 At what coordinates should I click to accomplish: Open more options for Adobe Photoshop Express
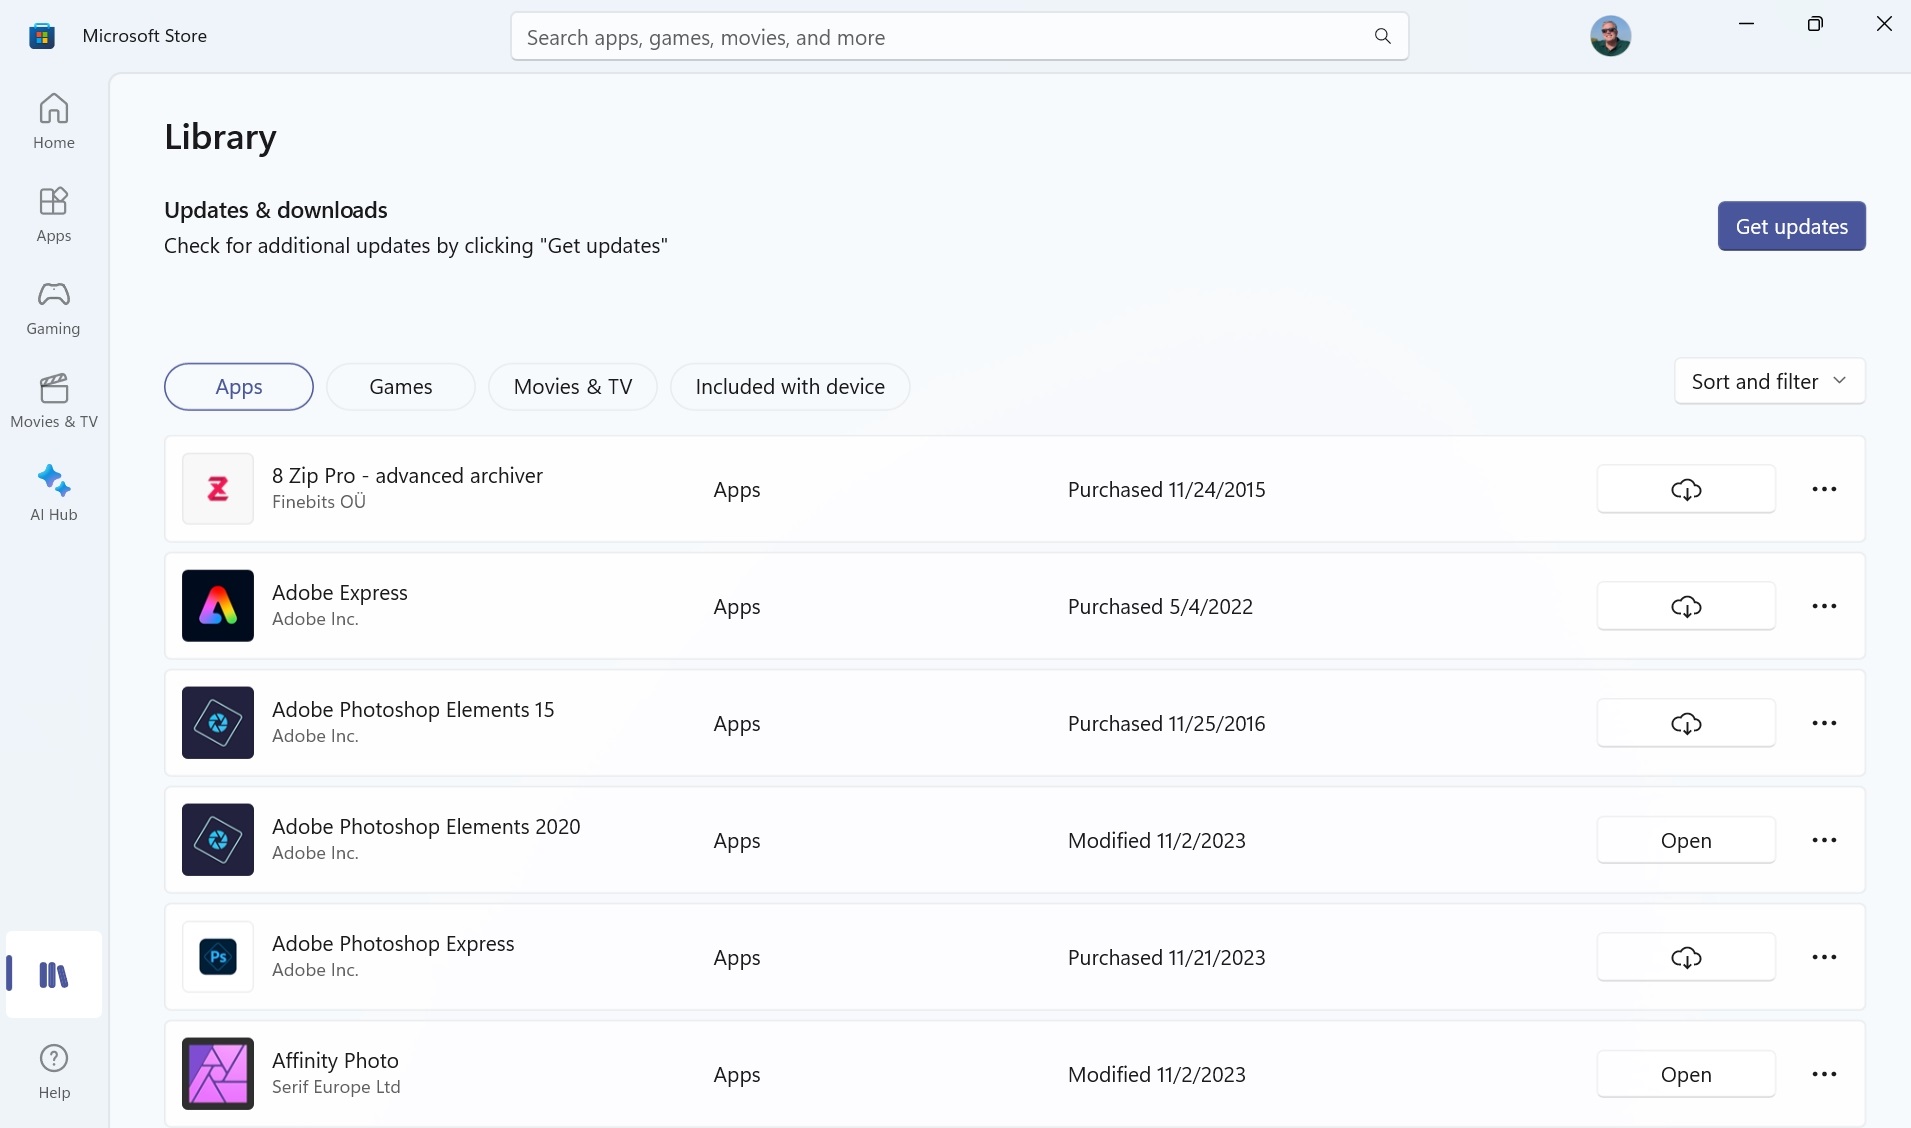1824,957
